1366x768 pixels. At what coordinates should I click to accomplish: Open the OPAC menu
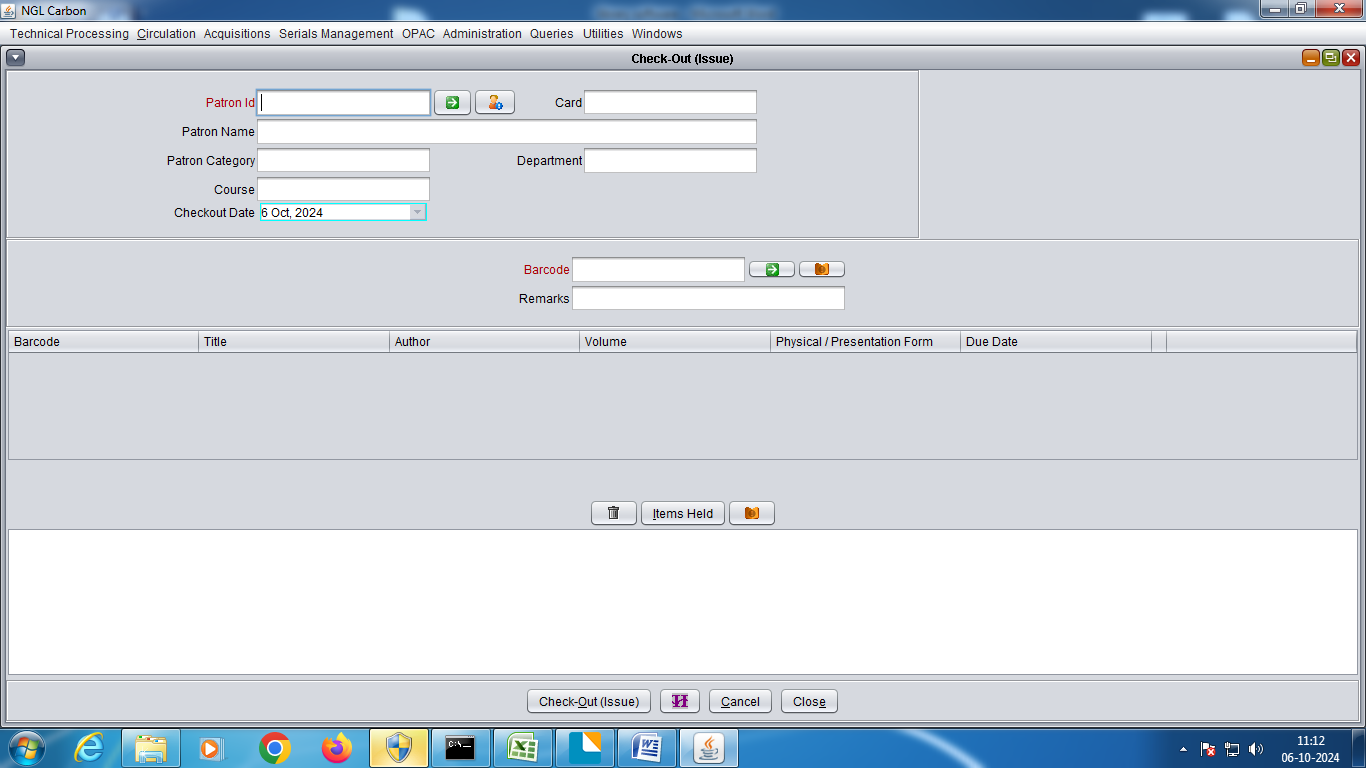418,34
